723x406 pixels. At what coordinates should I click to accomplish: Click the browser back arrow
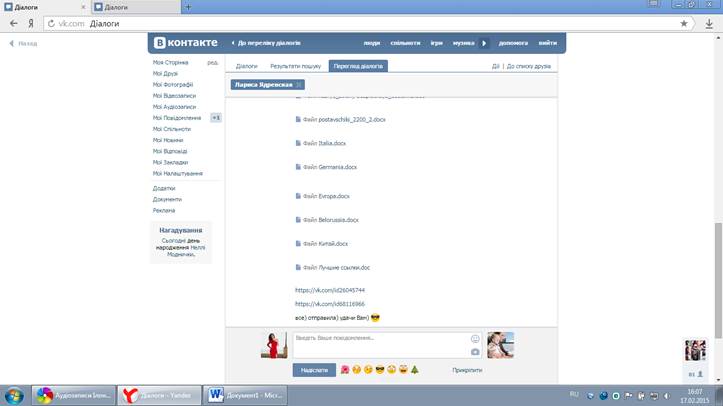coord(14,24)
